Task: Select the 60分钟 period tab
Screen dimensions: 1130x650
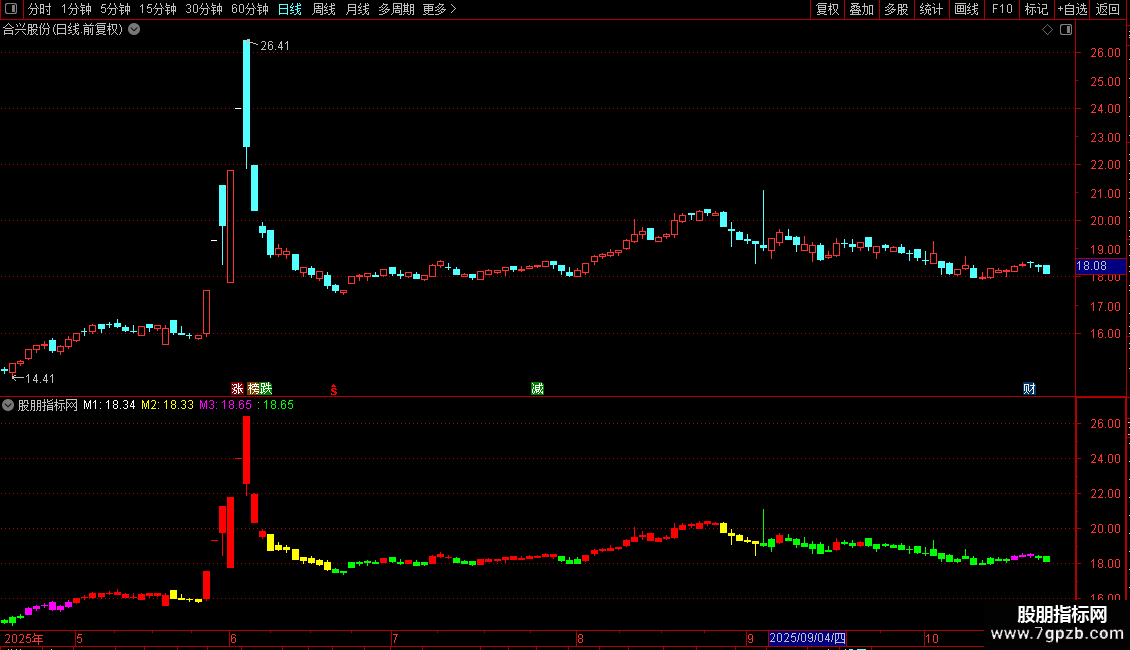Action: pos(250,9)
